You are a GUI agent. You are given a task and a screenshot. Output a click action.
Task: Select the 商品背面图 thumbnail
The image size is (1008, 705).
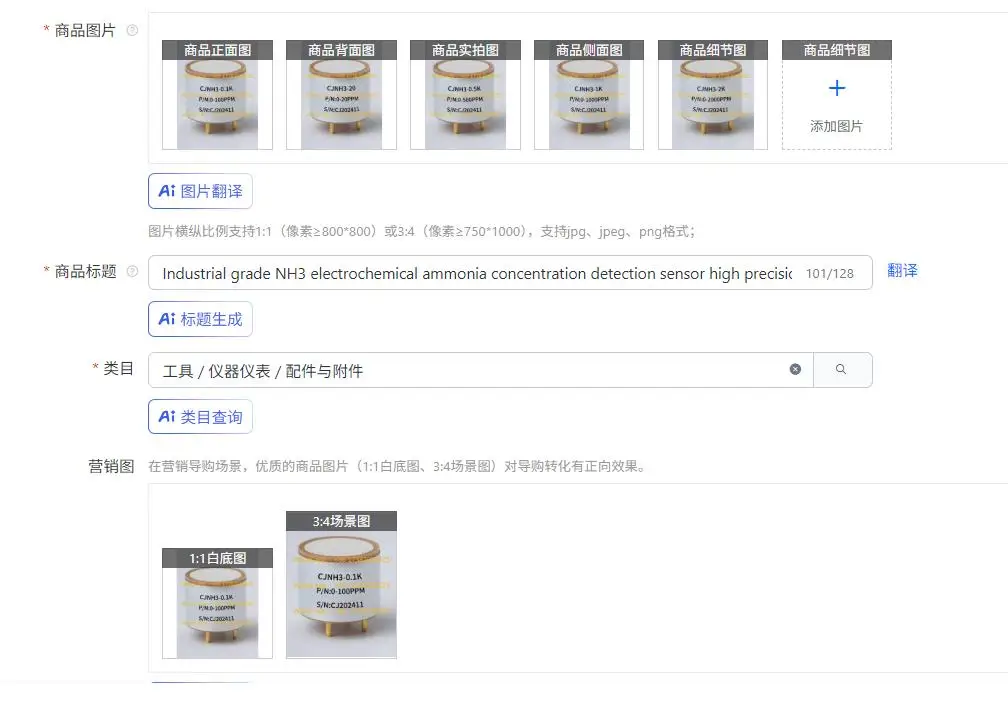341,95
